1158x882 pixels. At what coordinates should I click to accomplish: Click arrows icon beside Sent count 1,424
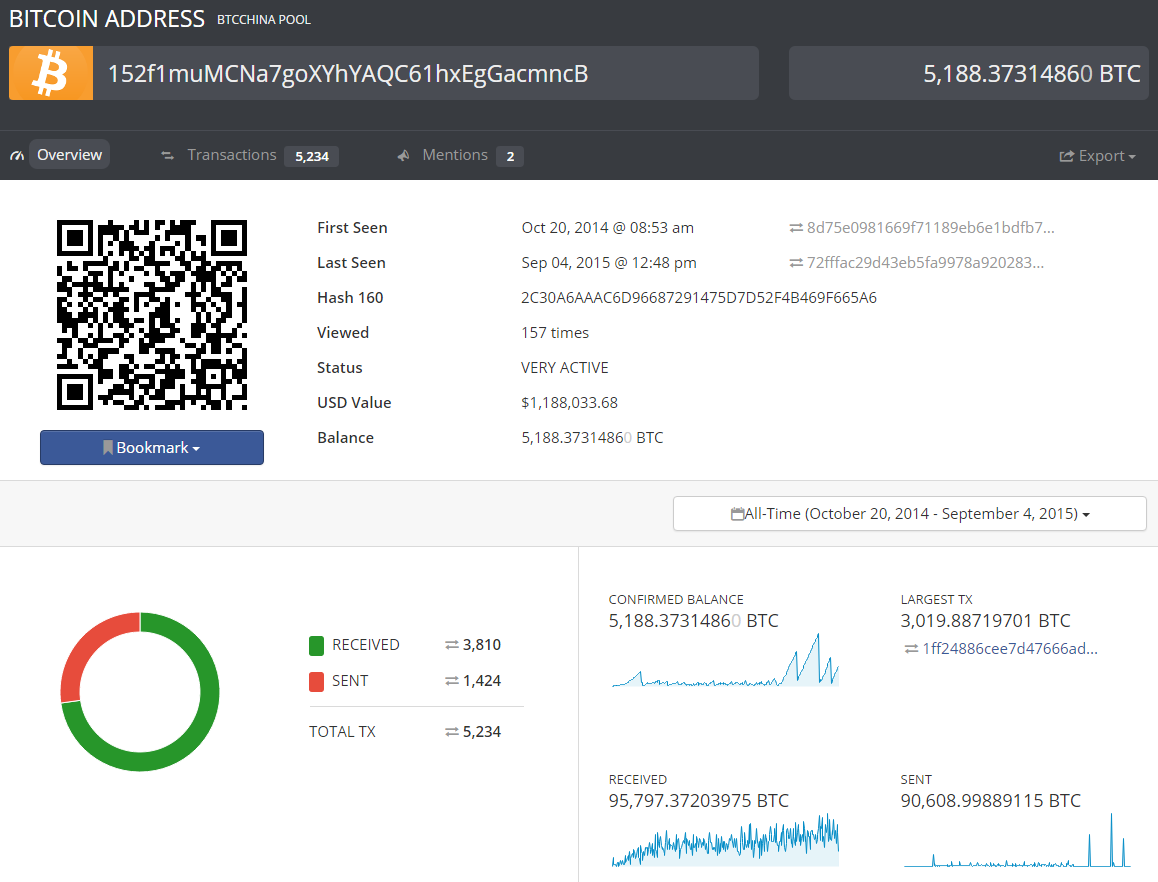point(452,681)
